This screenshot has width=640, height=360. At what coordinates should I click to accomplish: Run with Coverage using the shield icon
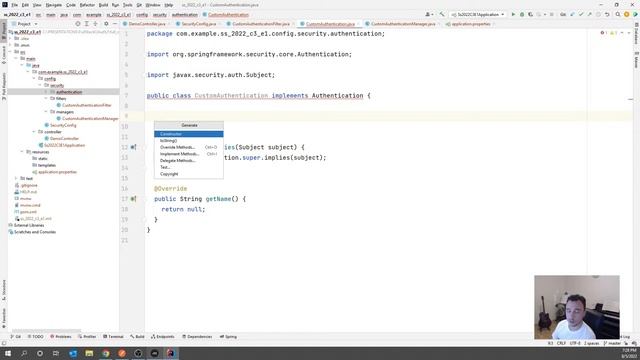530,15
